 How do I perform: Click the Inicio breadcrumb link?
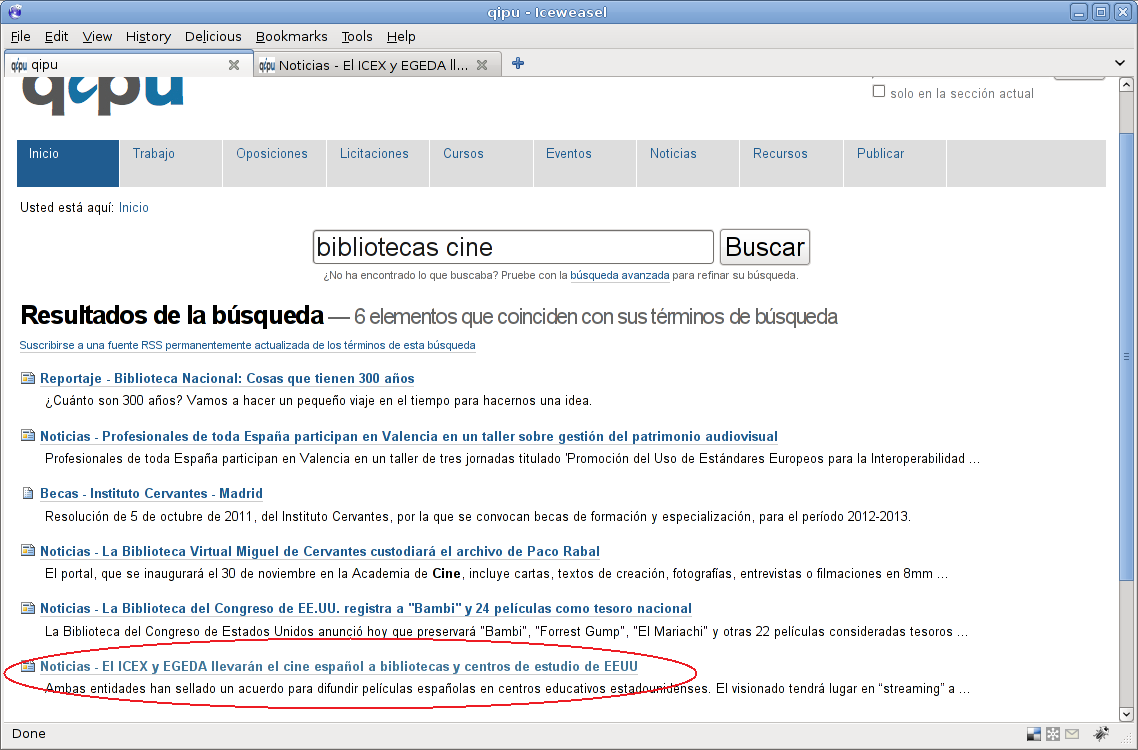coord(134,208)
